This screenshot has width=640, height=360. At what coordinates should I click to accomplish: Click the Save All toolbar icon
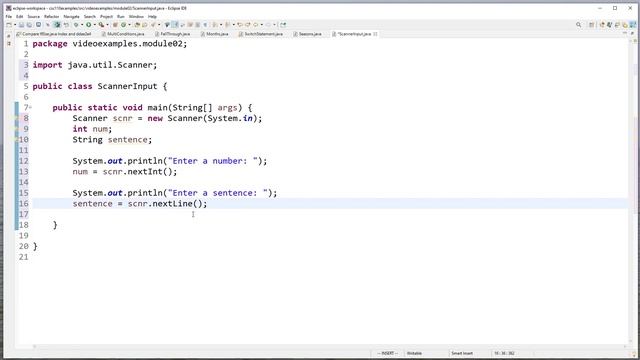[29, 25]
